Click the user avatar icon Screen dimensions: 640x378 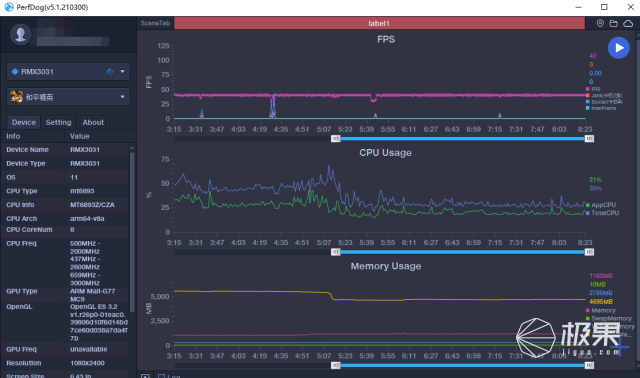(20, 35)
